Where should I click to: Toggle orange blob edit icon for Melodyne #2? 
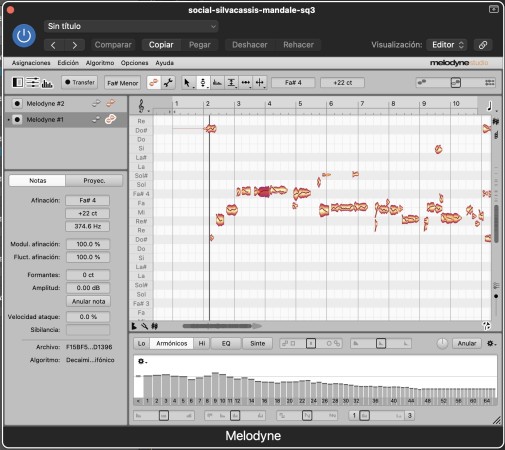click(x=111, y=103)
